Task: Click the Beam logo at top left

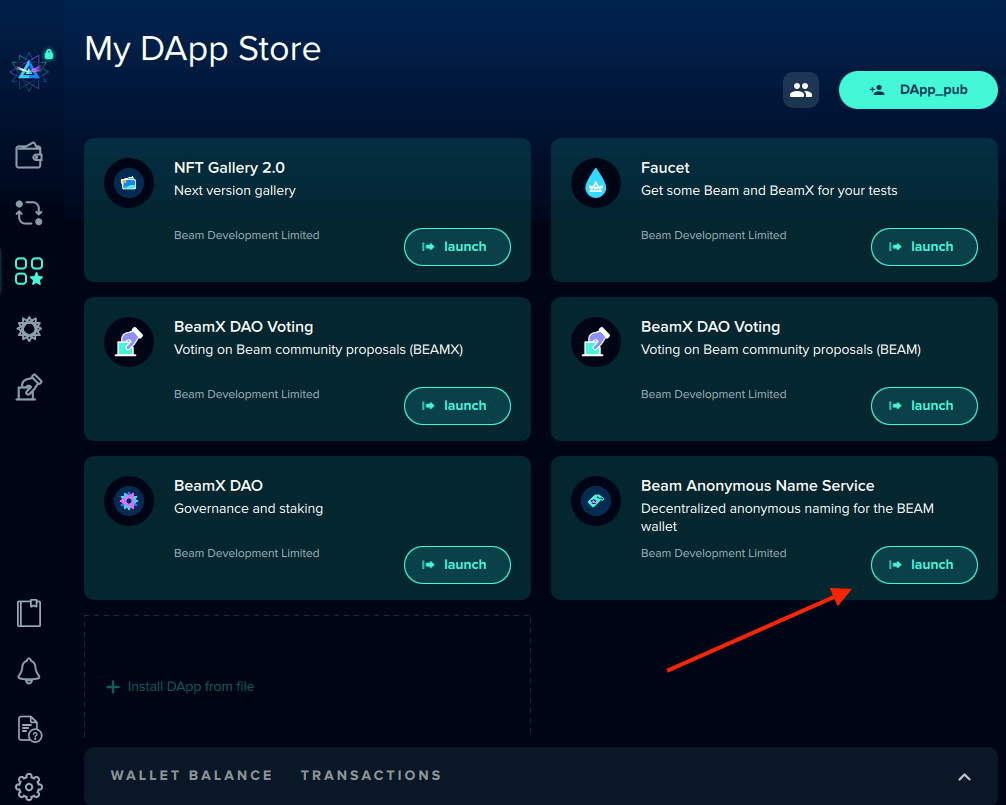Action: [x=29, y=69]
